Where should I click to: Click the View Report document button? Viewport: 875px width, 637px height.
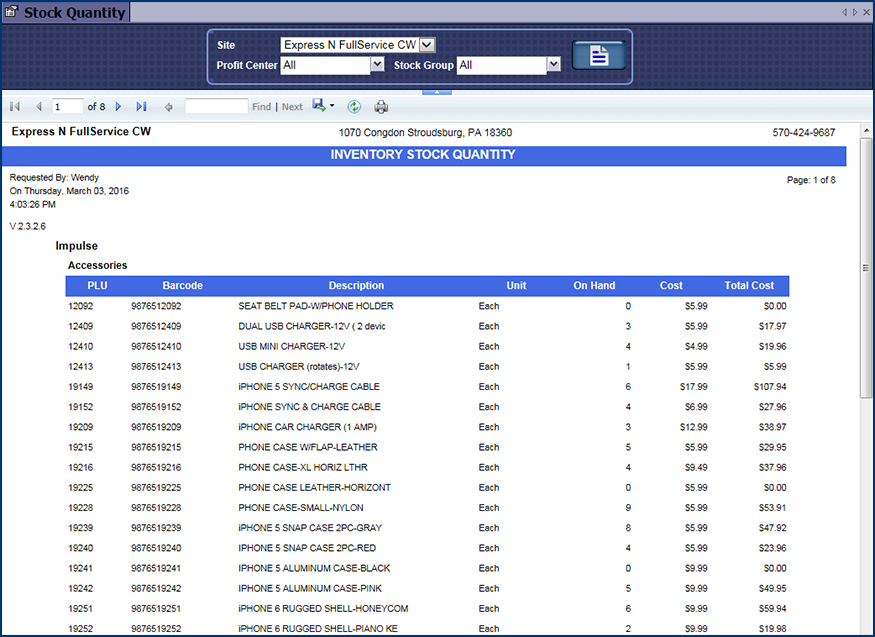click(598, 56)
